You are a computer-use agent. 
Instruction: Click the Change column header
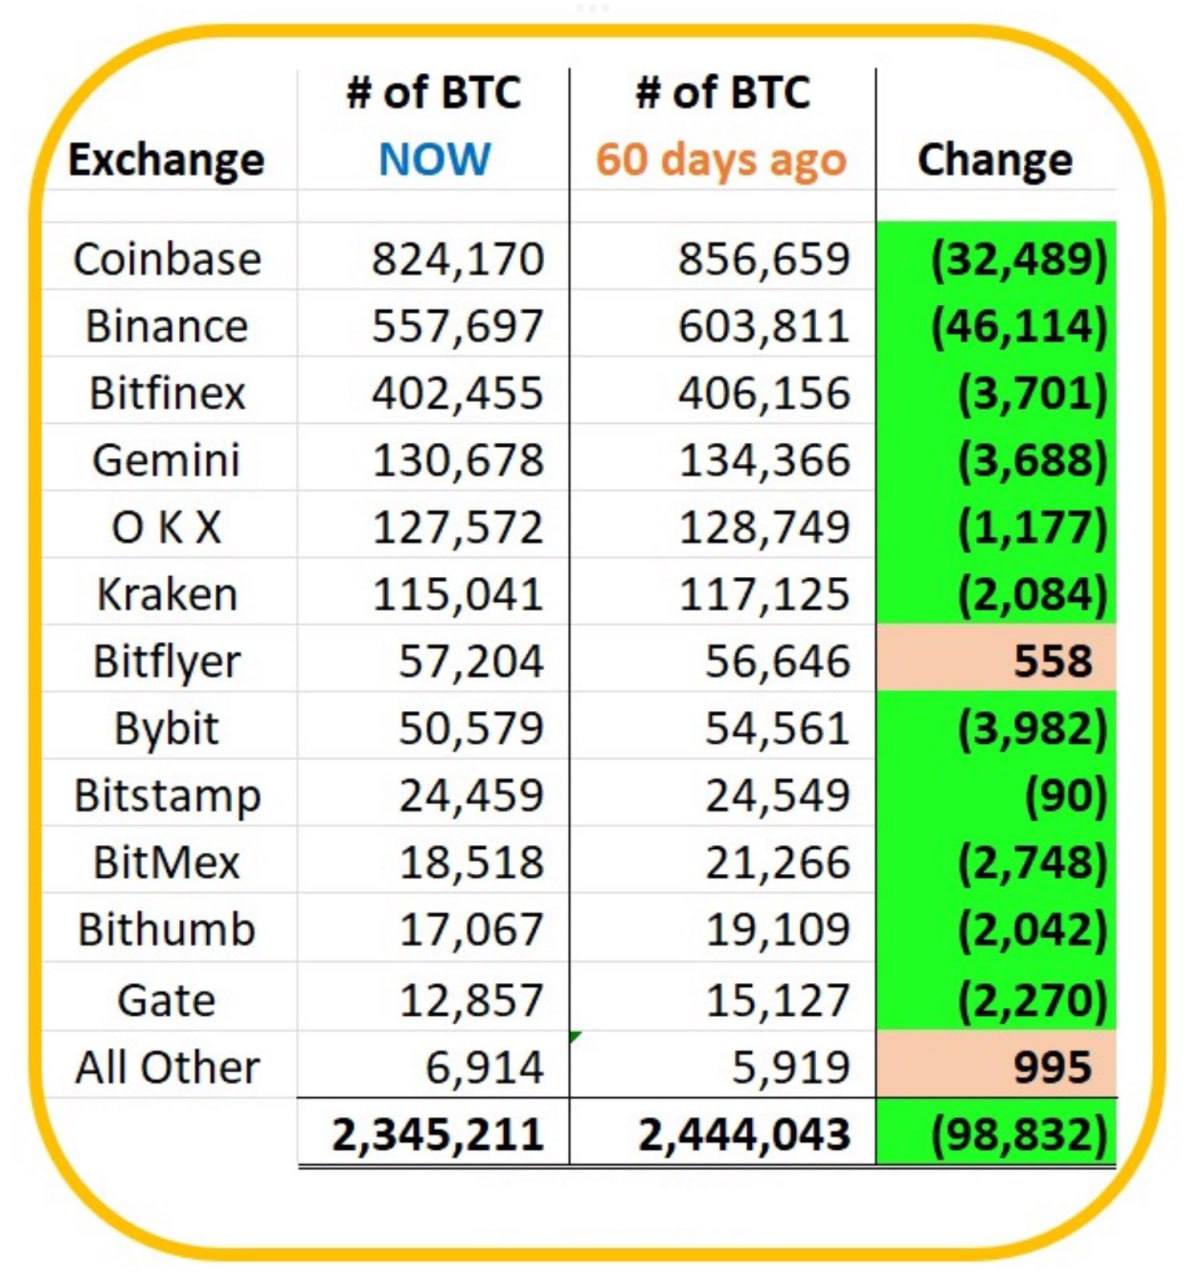pyautogui.click(x=995, y=159)
